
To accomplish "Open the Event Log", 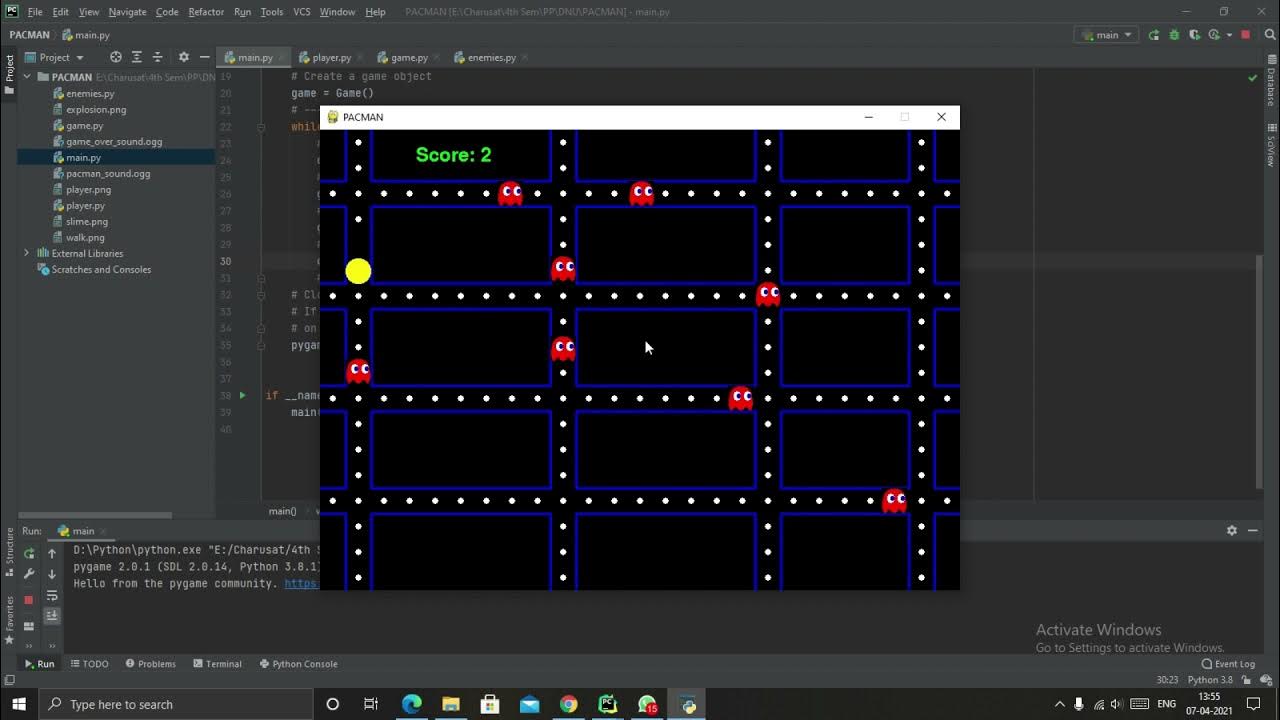I will (x=1228, y=664).
